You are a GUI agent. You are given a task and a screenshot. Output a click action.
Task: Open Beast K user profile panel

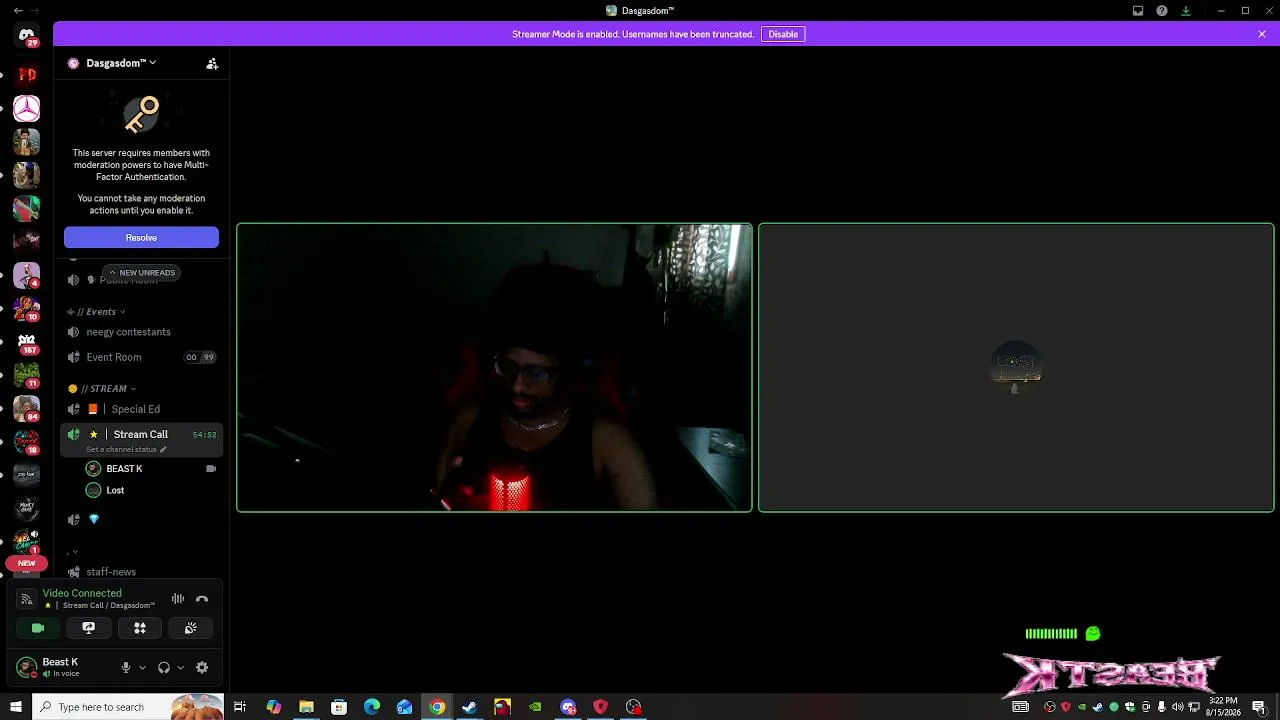coord(60,667)
